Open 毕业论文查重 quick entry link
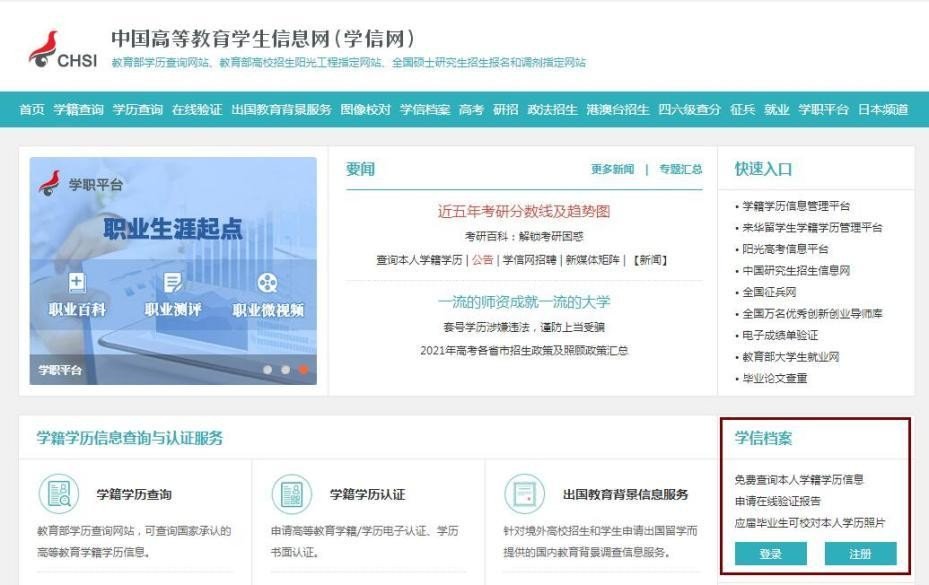 (x=774, y=378)
